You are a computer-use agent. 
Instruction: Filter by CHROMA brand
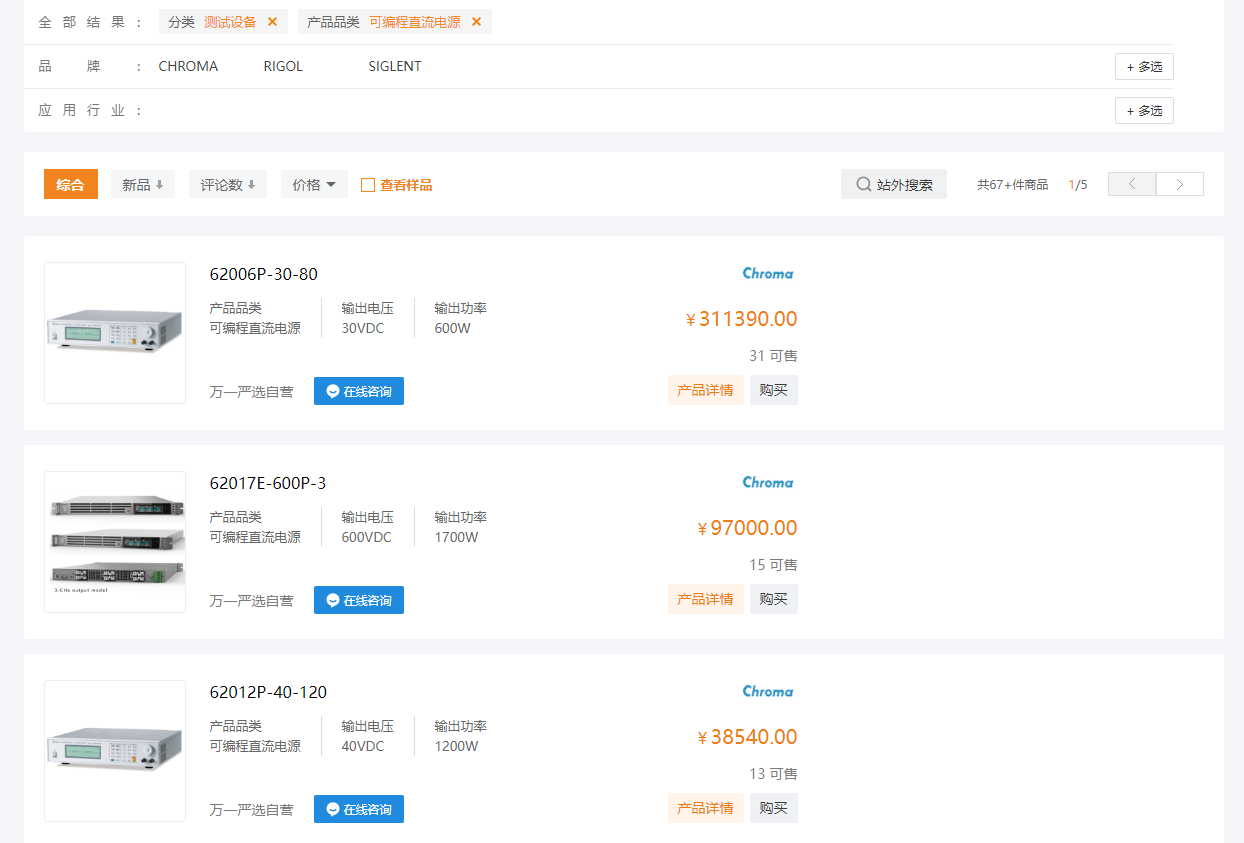click(188, 66)
